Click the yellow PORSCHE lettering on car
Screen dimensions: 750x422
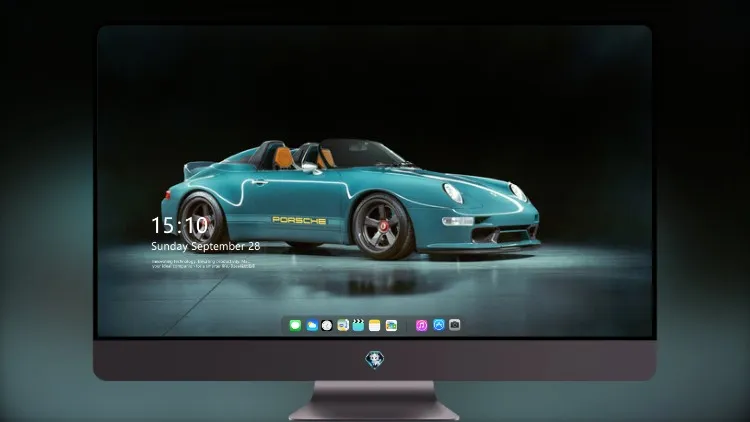pos(299,220)
